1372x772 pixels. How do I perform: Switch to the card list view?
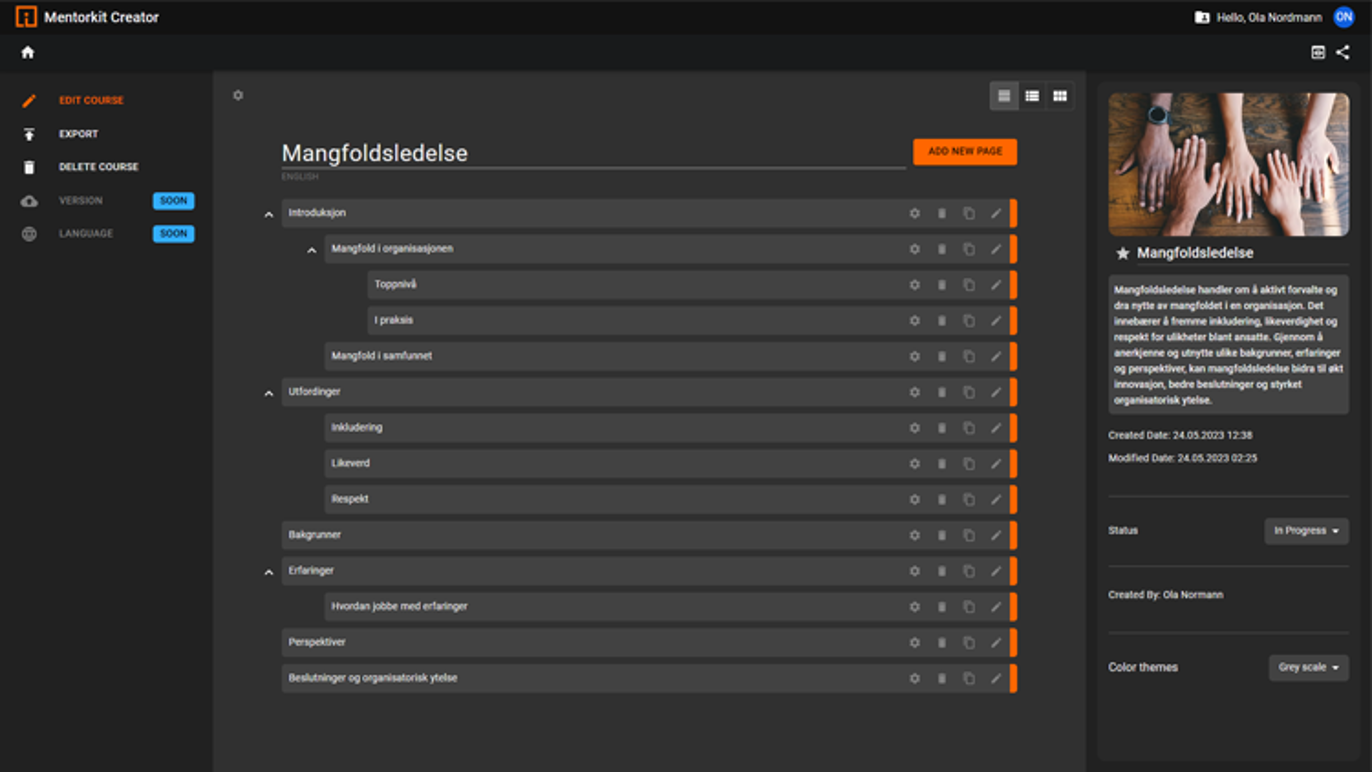pos(1004,96)
